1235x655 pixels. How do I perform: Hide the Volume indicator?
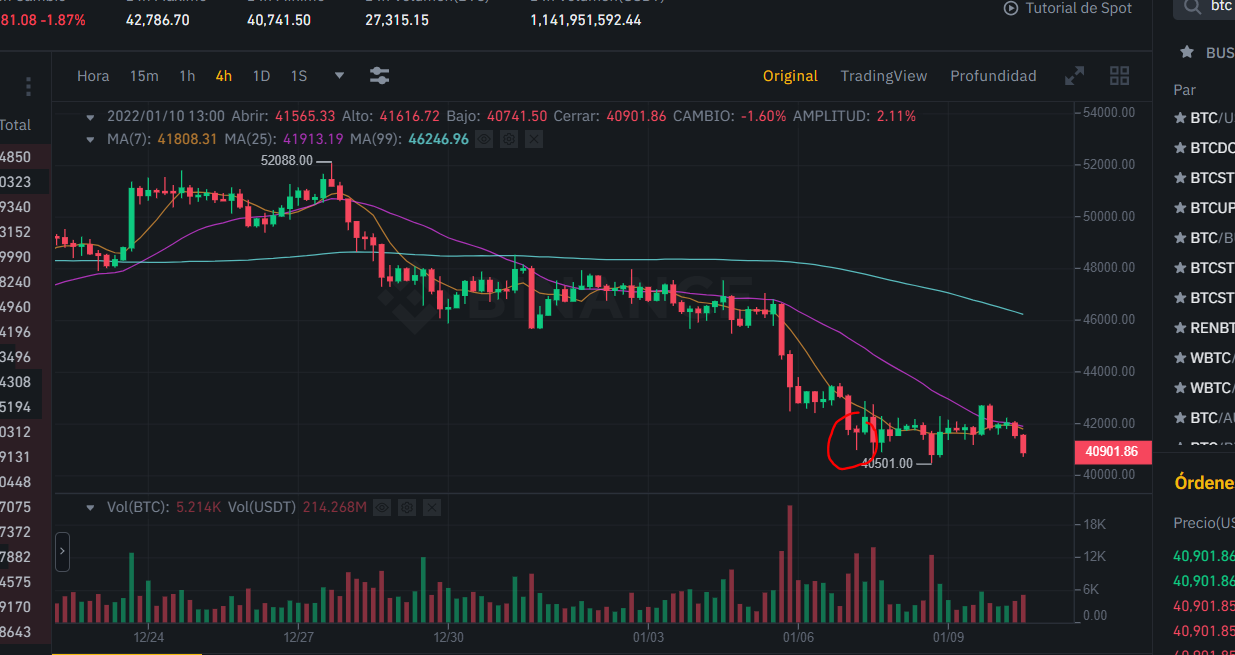tap(381, 507)
